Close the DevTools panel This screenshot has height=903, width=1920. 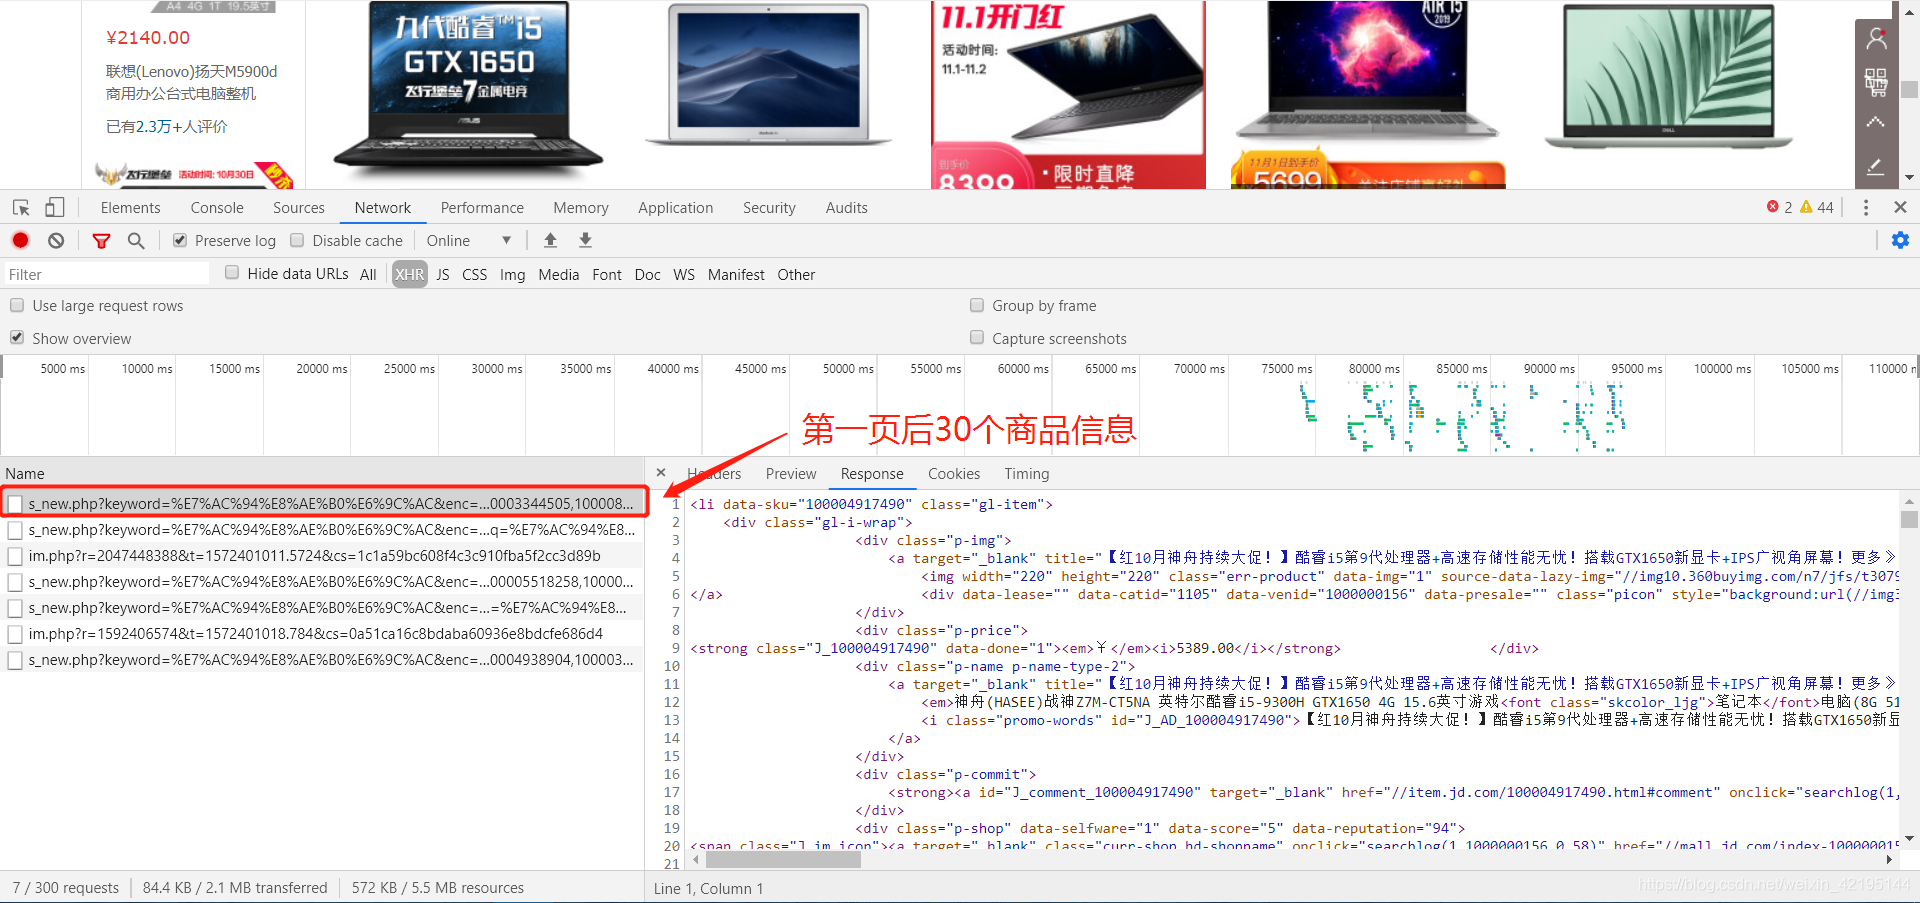[x=1900, y=207]
